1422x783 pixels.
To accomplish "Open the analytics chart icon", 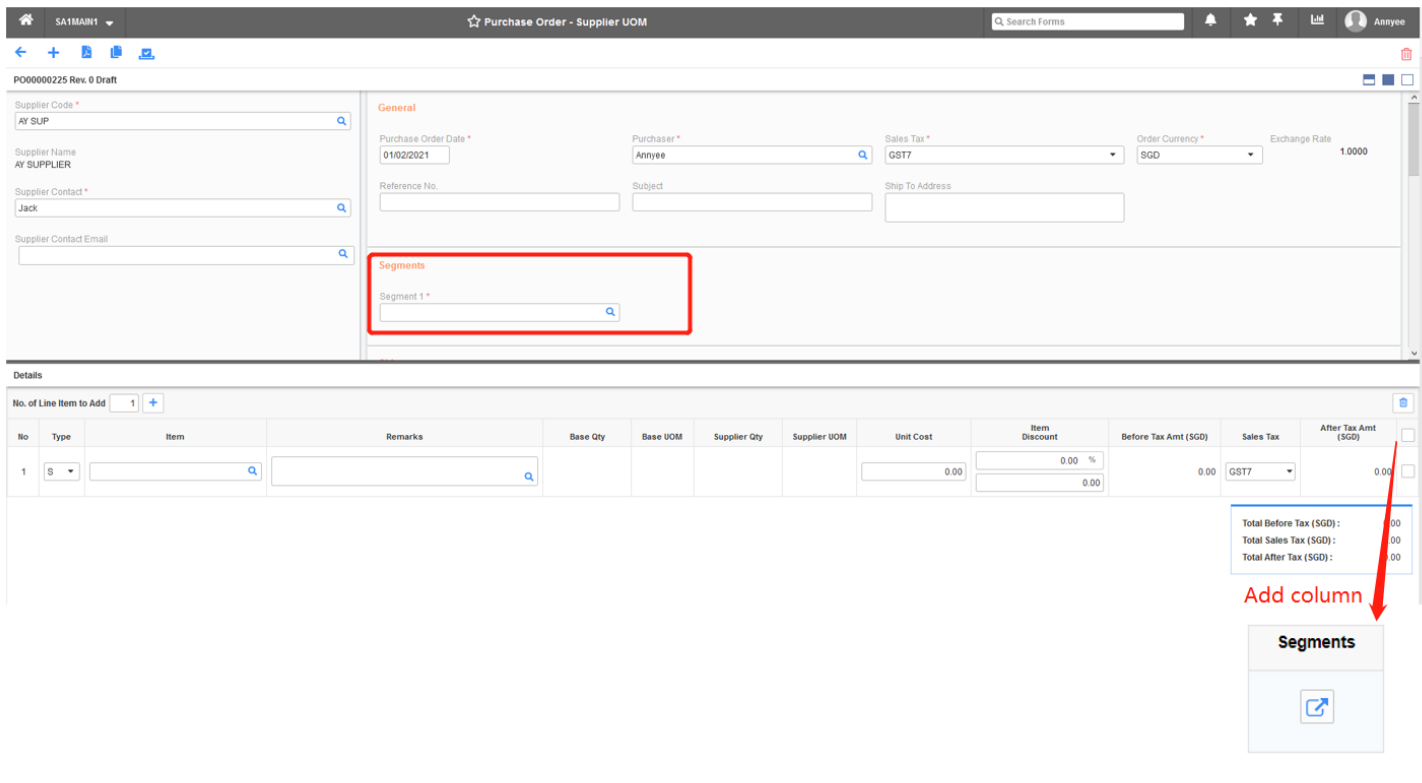I will (1317, 21).
